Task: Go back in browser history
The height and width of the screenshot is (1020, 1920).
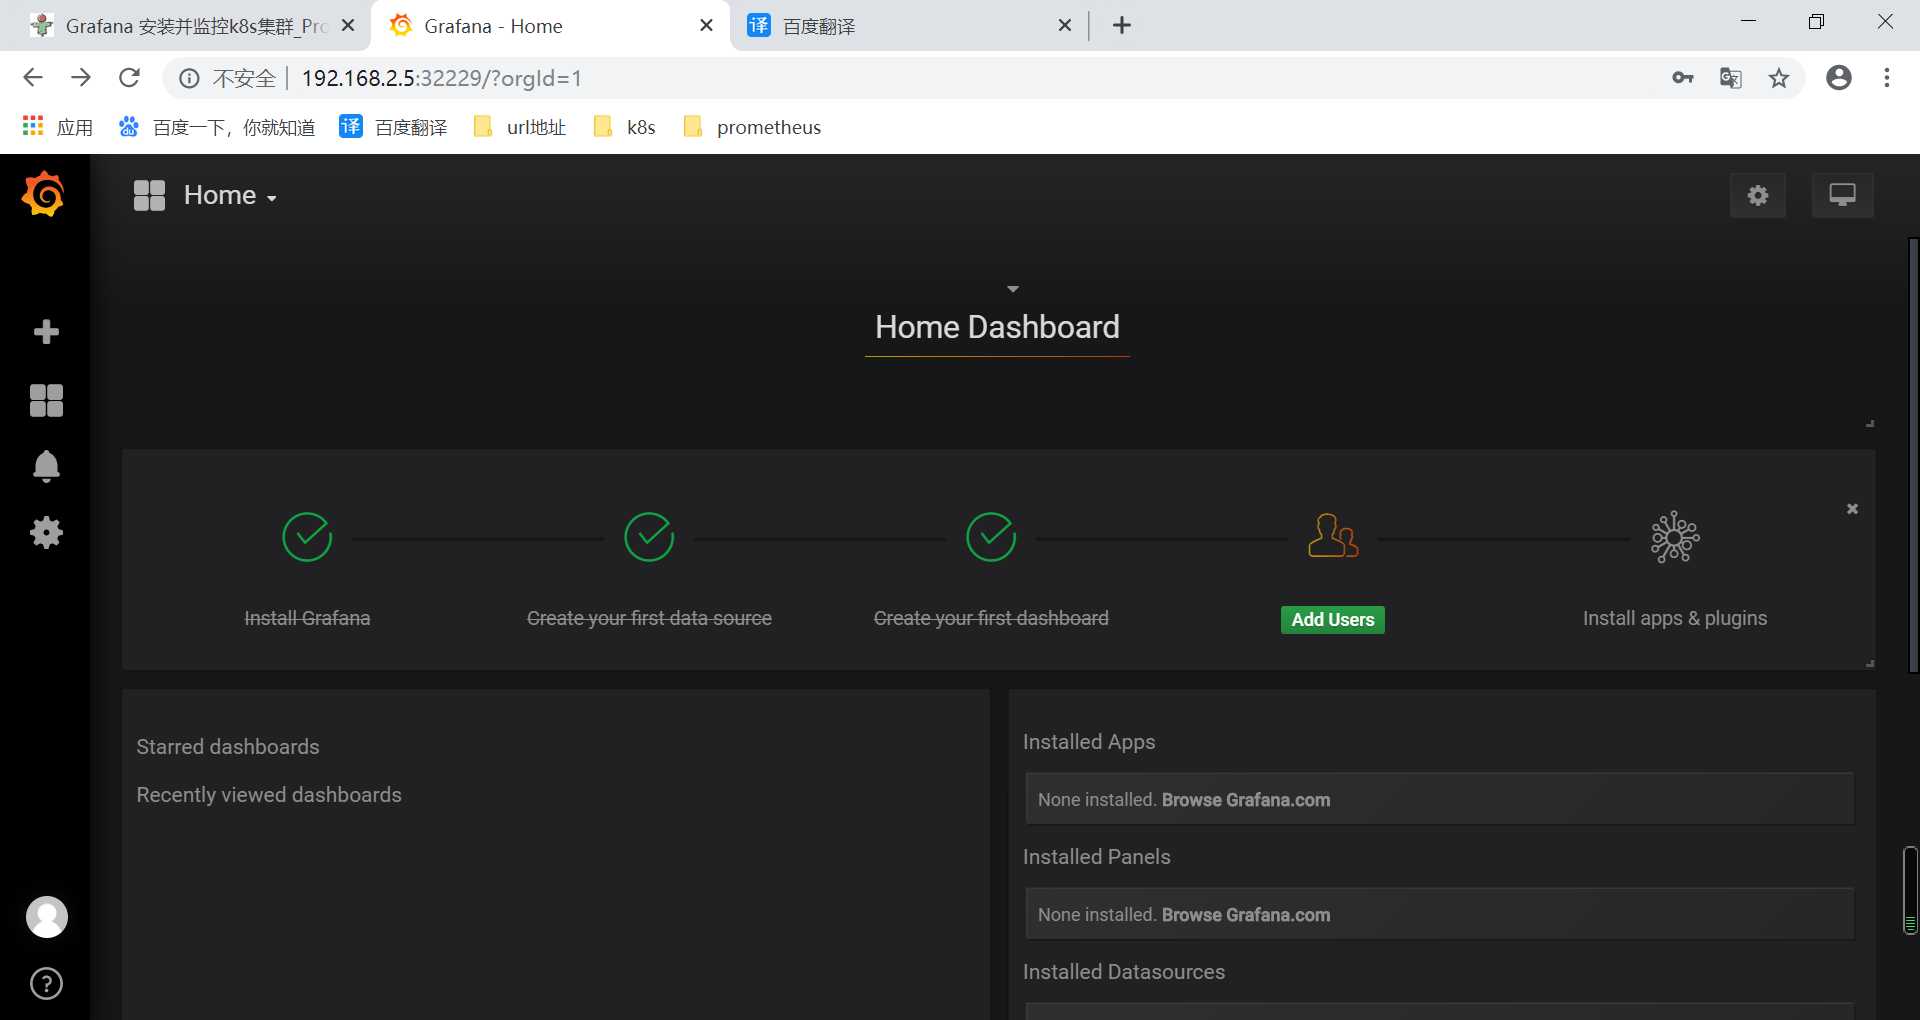Action: pos(33,78)
